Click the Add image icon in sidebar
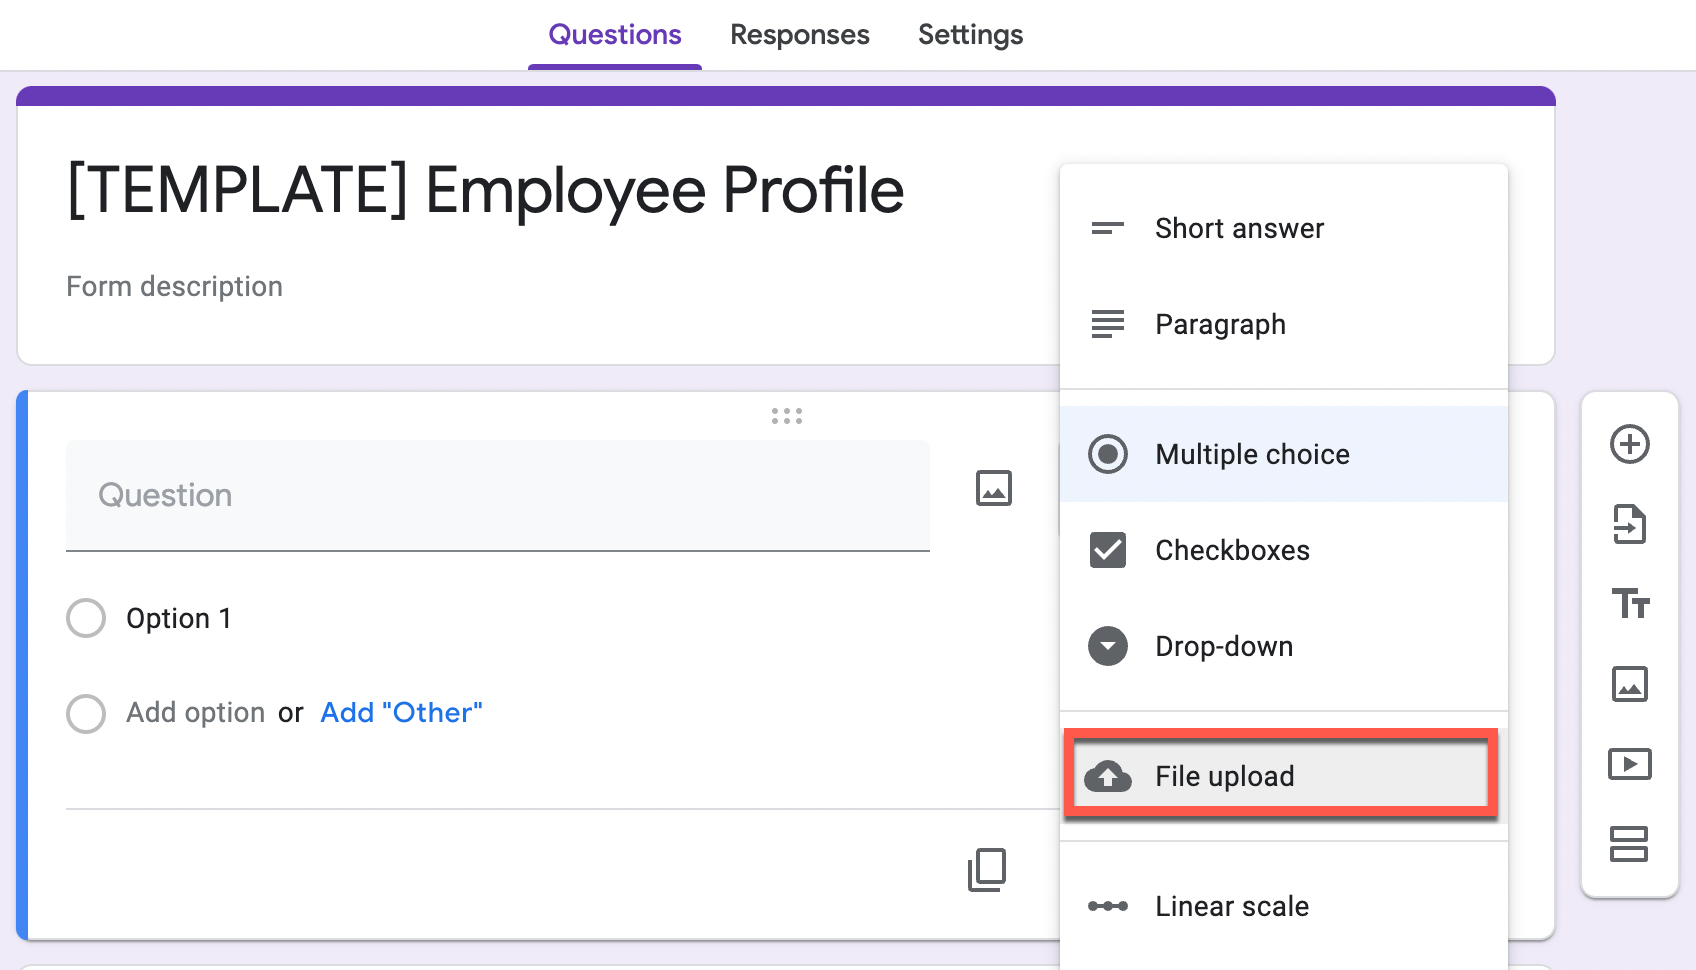 [x=1629, y=684]
